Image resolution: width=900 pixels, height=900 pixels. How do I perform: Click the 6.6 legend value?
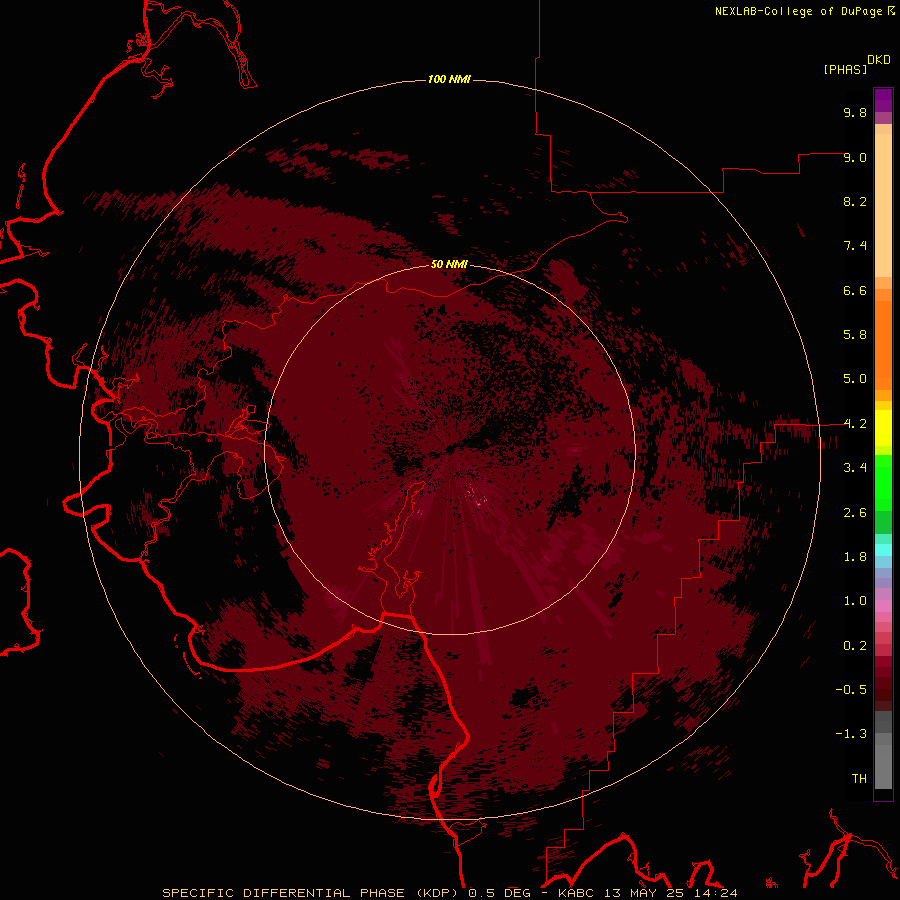(x=855, y=290)
